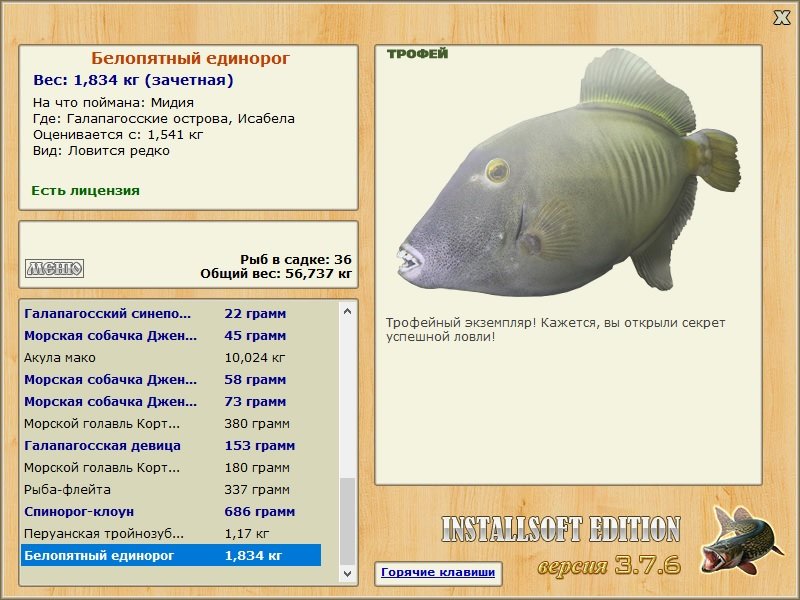Select Морская собачка Джен... 45 грамм row
The height and width of the screenshot is (600, 800).
[x=171, y=336]
